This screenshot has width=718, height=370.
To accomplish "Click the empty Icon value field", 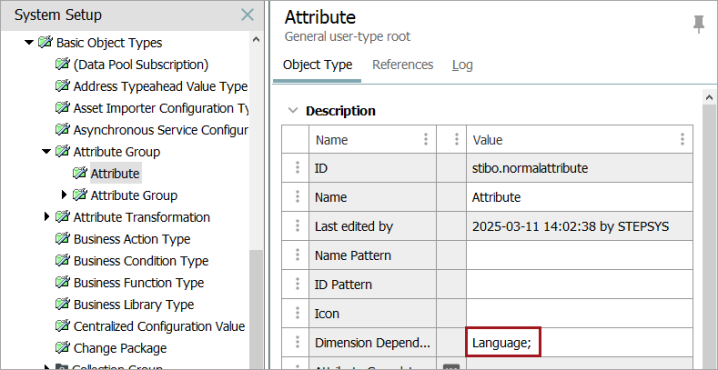I will coord(579,313).
